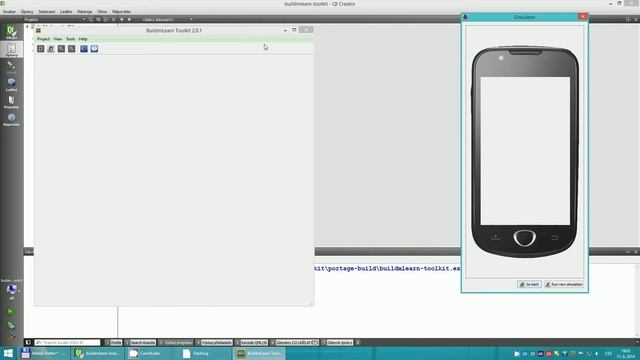Open the Soubor menu in Qt Creator
This screenshot has height=360, width=640.
(9, 11)
